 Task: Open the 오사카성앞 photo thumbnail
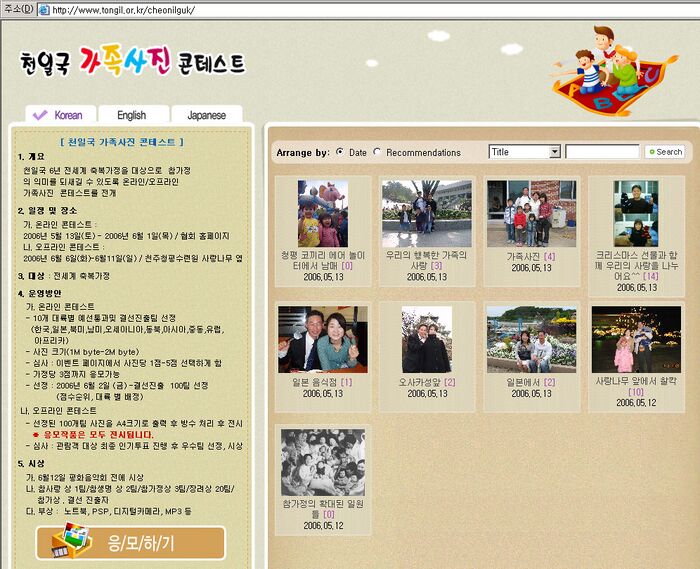click(x=427, y=339)
